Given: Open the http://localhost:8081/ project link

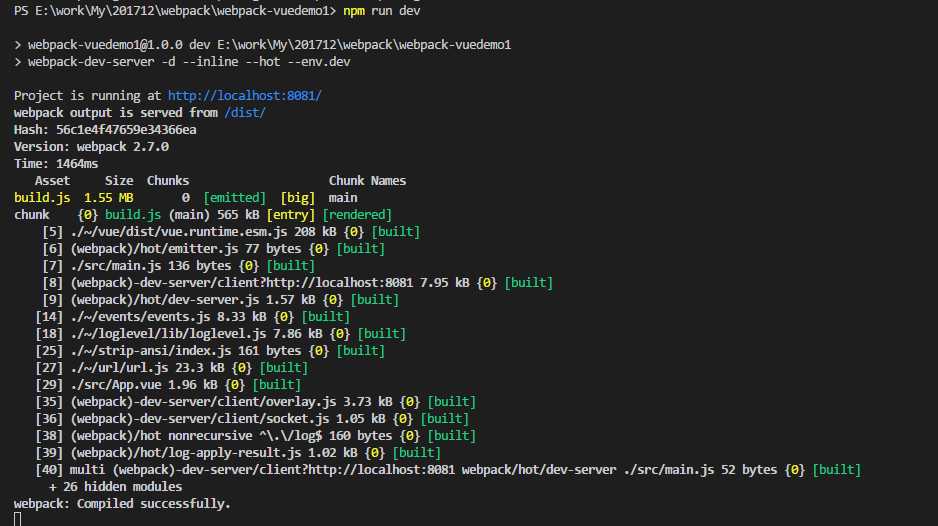Looking at the screenshot, I should pyautogui.click(x=244, y=96).
